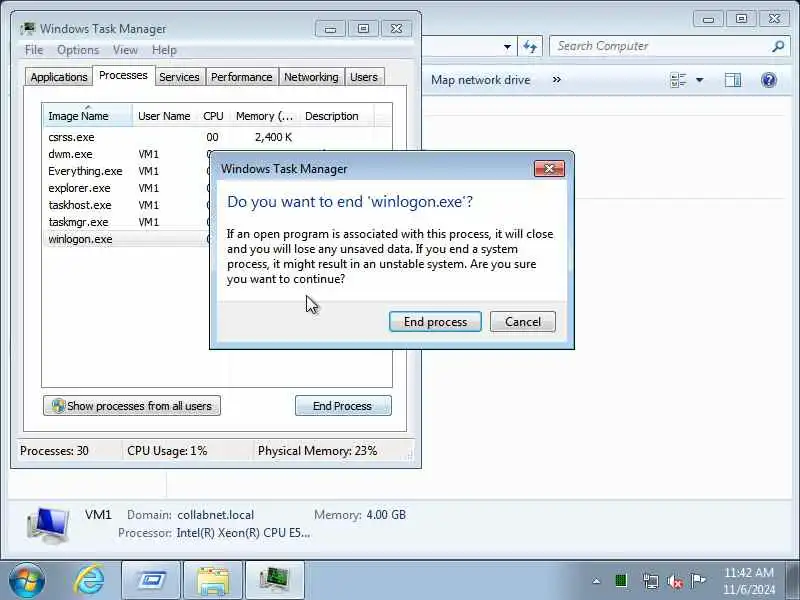Viewport: 800px width, 600px height.
Task: Maximize the Windows Task Manager window
Action: coord(363,29)
